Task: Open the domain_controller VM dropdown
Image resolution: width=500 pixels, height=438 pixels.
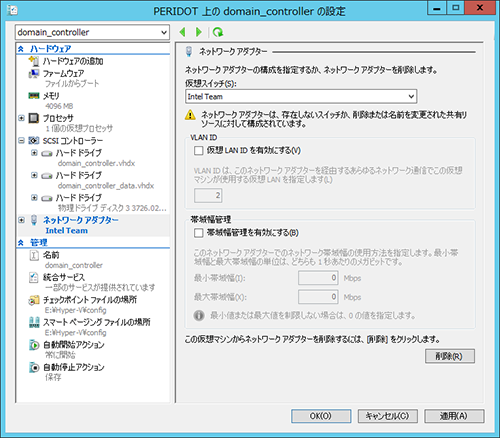Action: [x=92, y=32]
